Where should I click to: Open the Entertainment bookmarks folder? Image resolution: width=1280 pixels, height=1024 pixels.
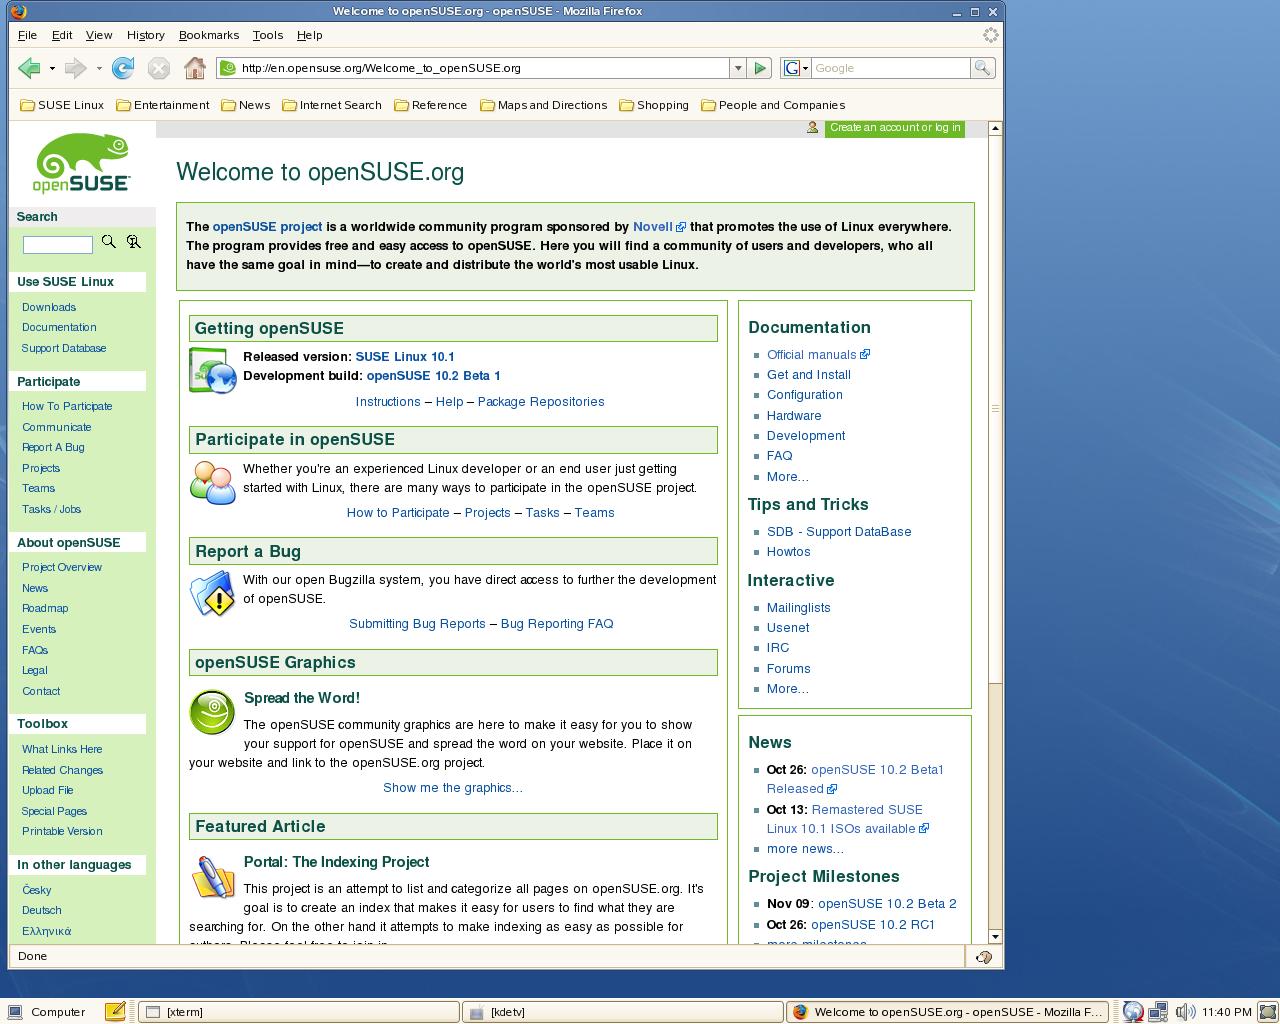point(163,105)
